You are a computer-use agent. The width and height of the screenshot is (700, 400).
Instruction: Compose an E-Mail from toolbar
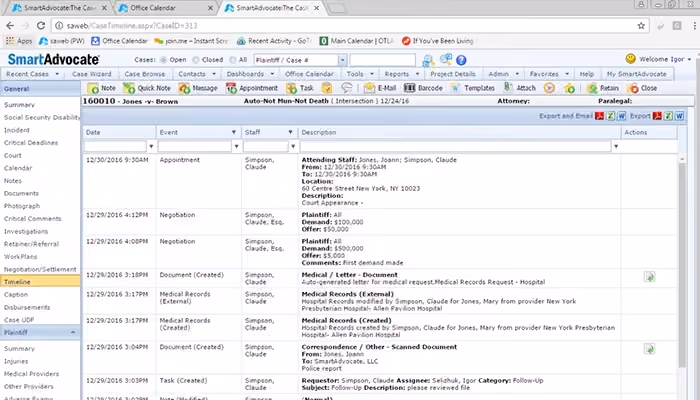tap(380, 88)
